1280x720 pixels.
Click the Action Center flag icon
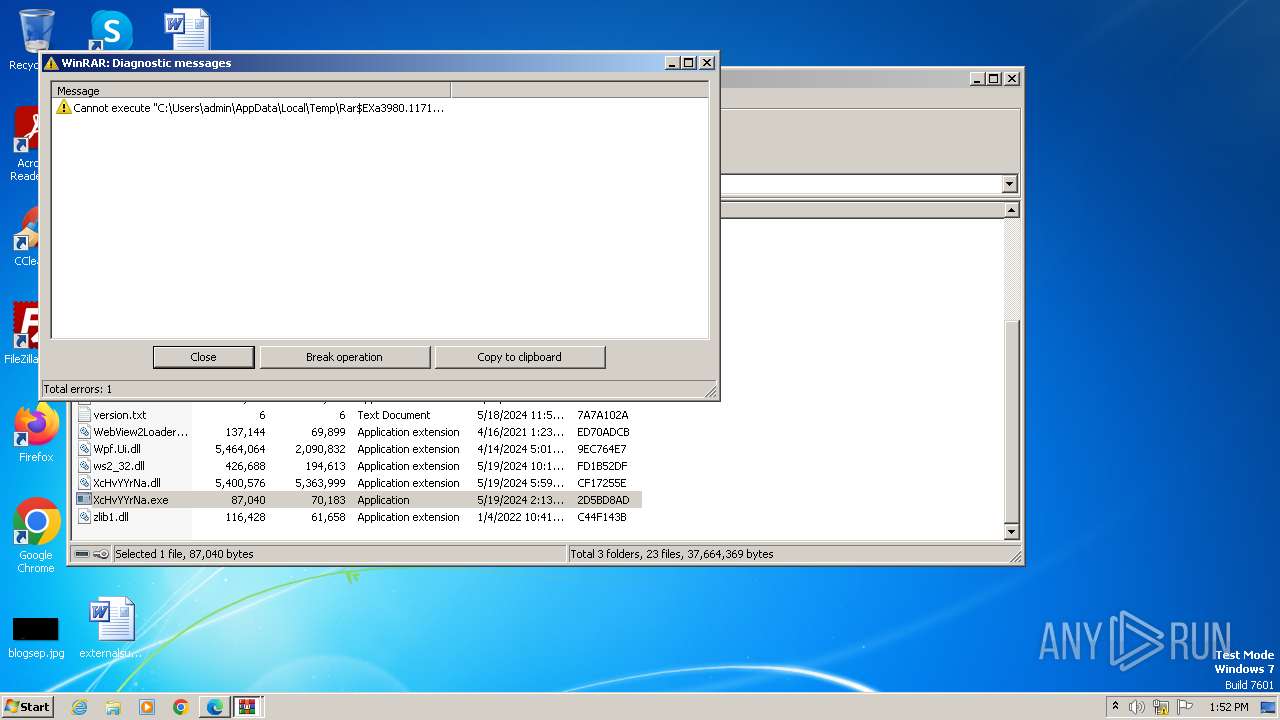(x=1185, y=707)
